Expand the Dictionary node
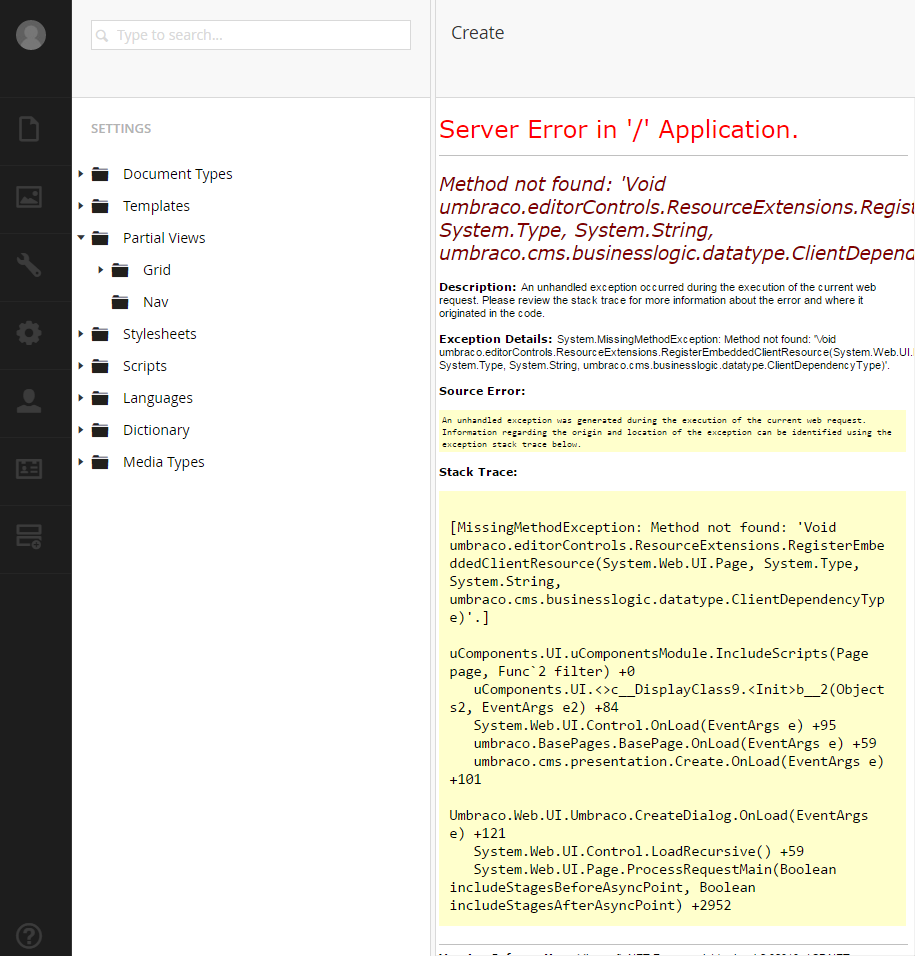 point(80,430)
